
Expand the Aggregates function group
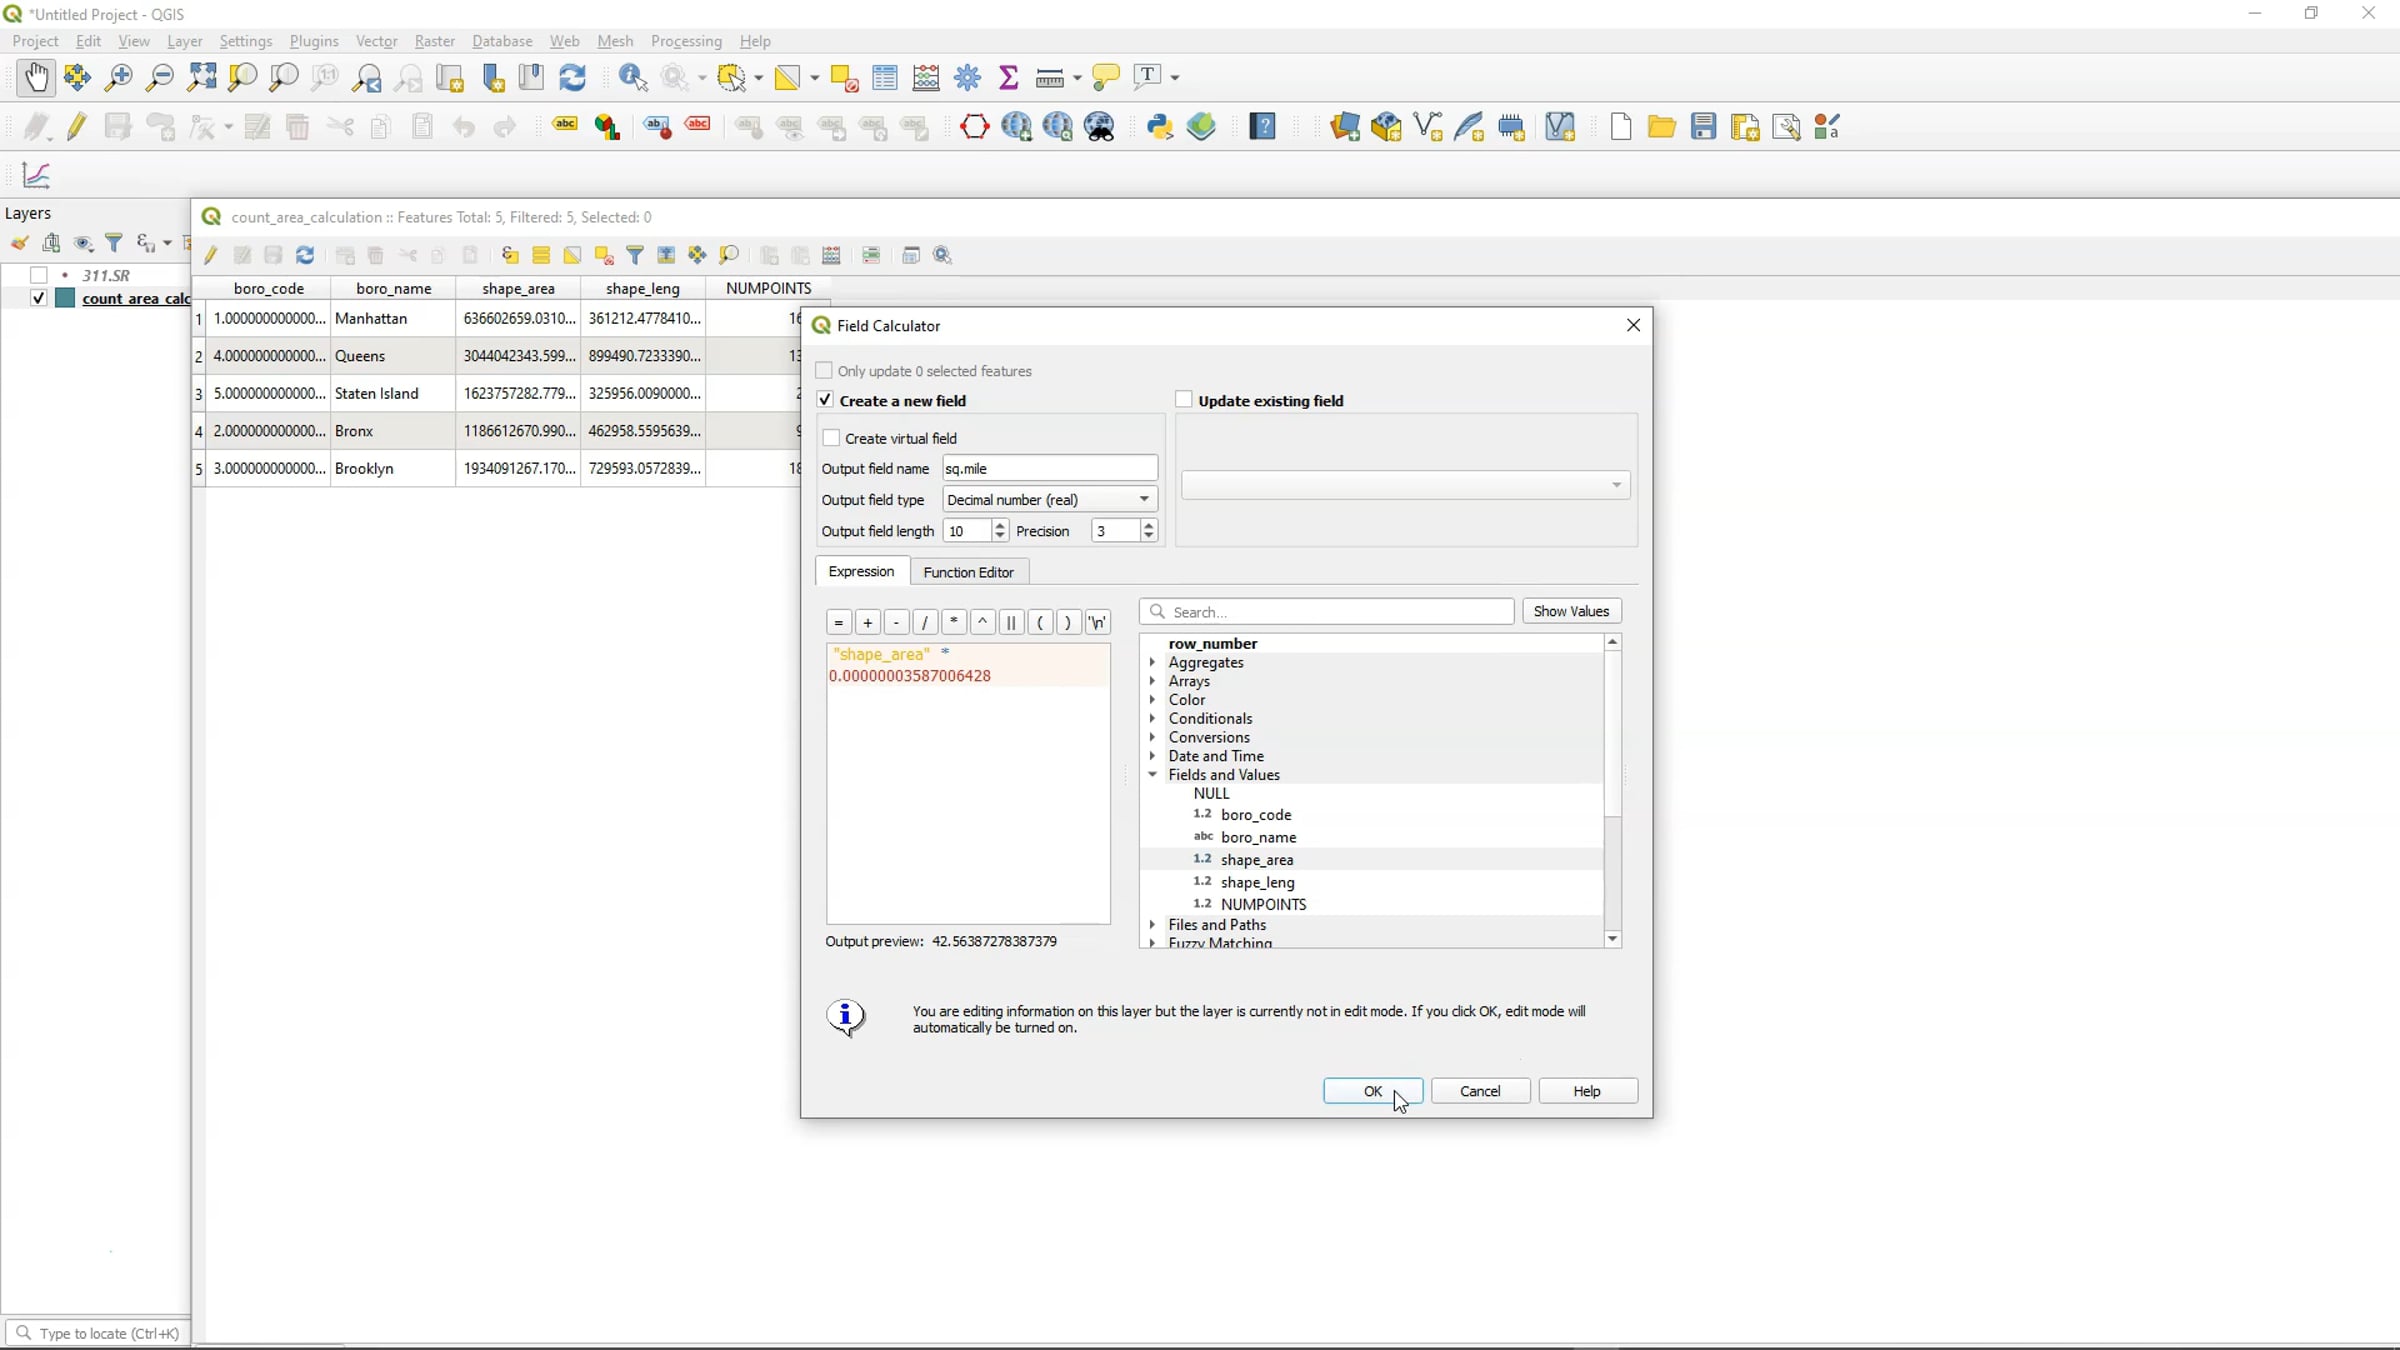pos(1153,662)
